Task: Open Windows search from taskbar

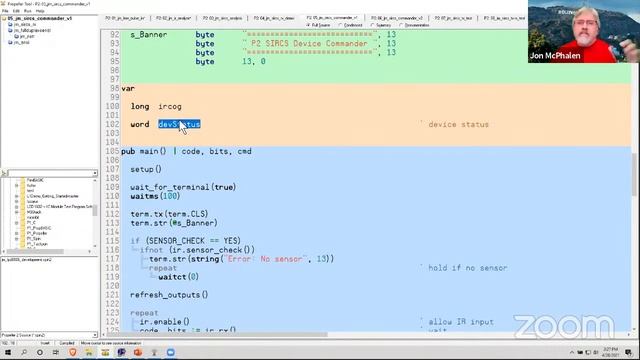Action: click(x=24, y=352)
